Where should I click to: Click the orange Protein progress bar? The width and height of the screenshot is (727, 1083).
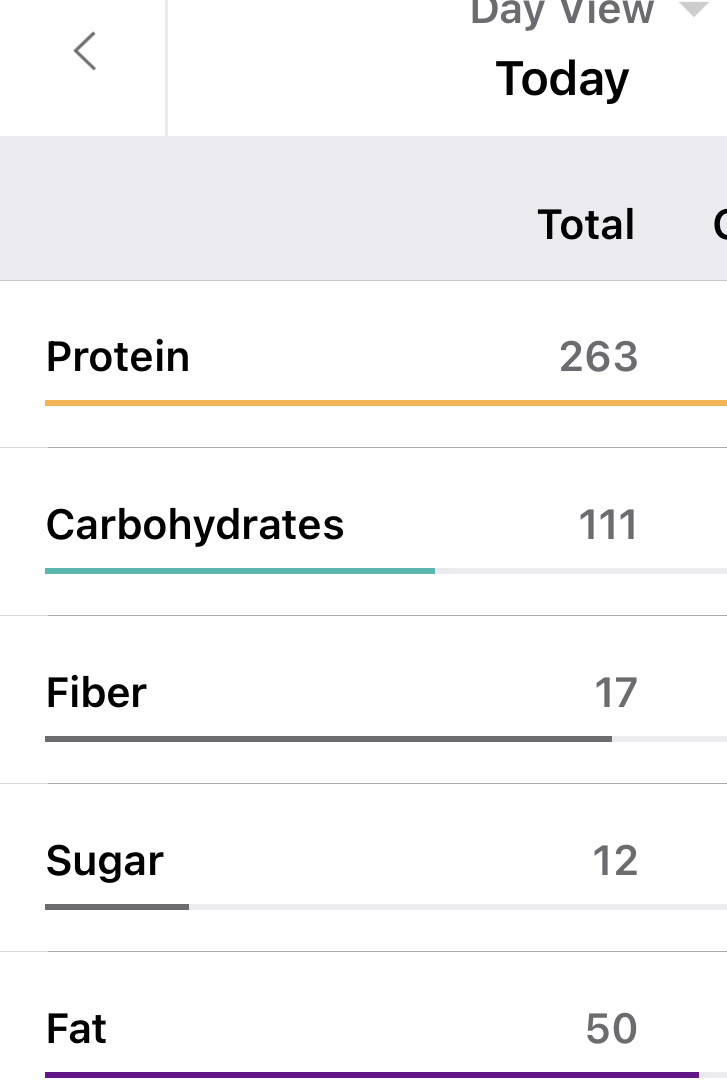point(385,403)
